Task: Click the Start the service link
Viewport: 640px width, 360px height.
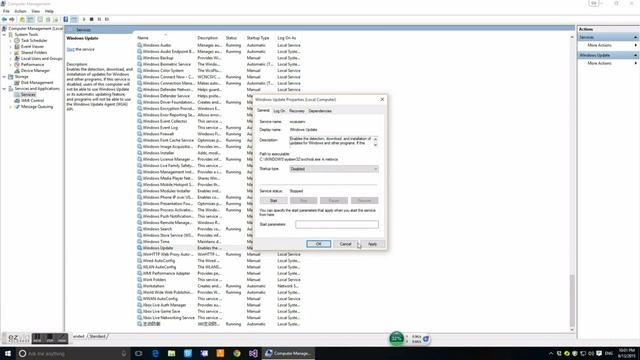Action: tap(70, 49)
